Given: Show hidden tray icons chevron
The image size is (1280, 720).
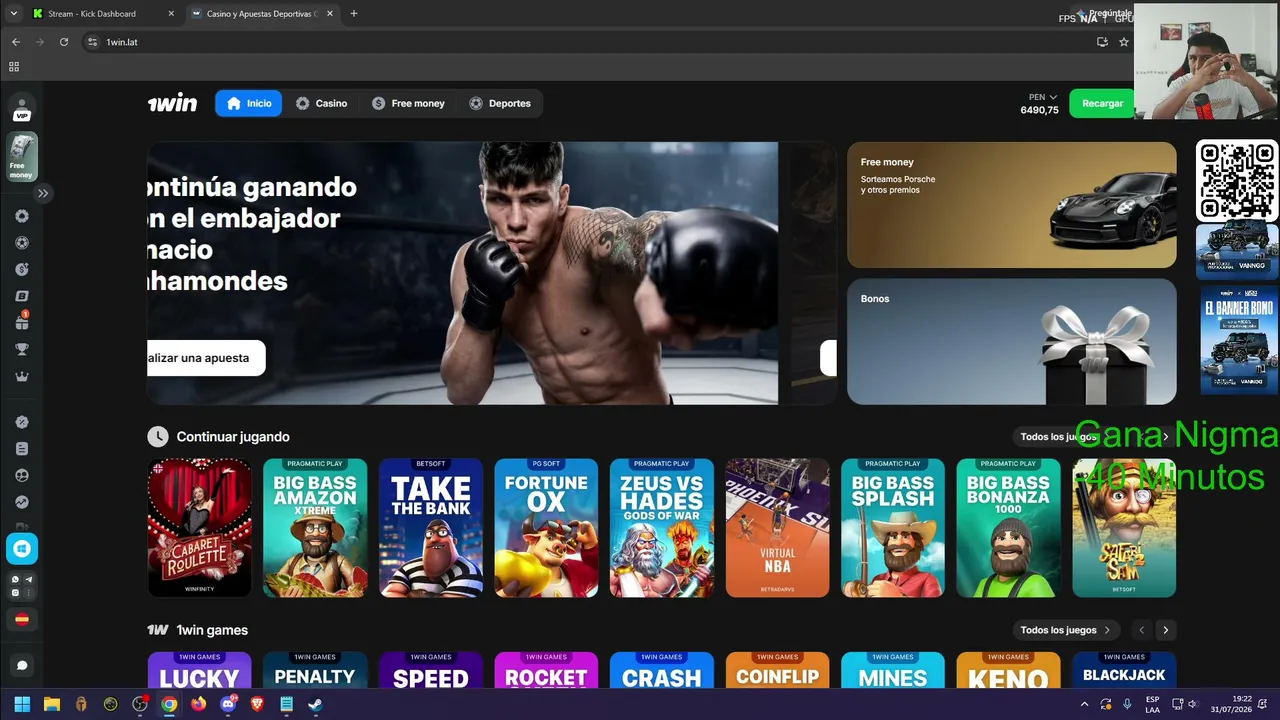Looking at the screenshot, I should point(1085,704).
